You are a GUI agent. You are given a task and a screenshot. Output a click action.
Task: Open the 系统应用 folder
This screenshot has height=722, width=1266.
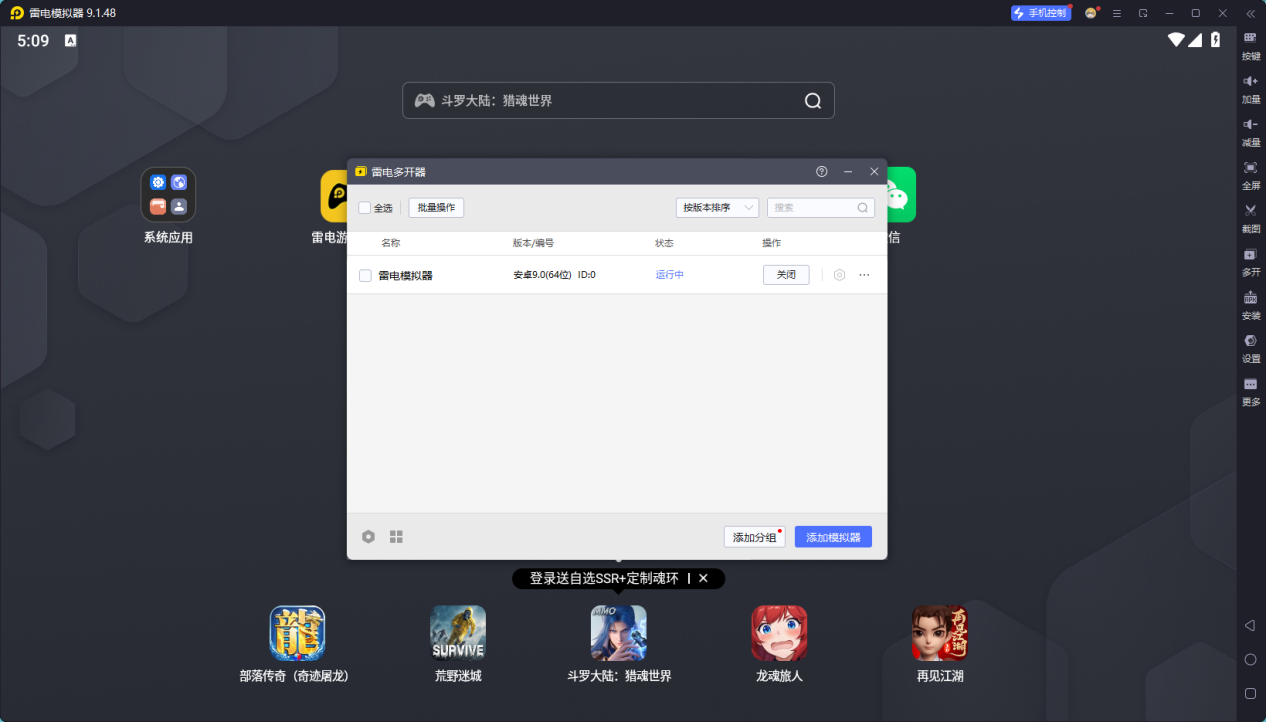coord(168,194)
